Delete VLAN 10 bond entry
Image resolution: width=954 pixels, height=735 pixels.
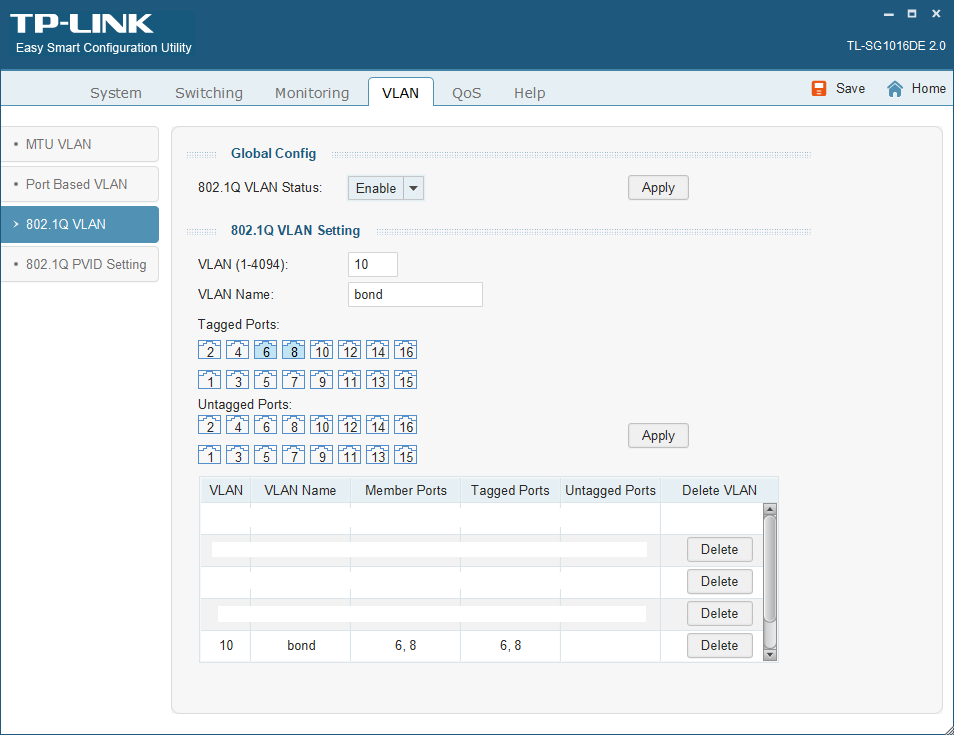(x=720, y=646)
